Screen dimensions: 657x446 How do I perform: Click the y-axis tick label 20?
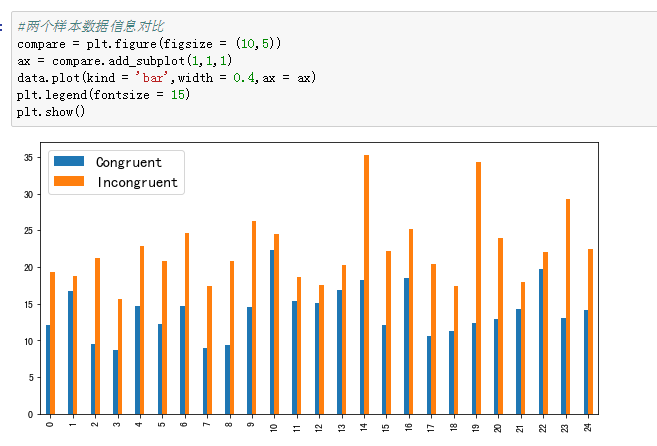pyautogui.click(x=28, y=267)
